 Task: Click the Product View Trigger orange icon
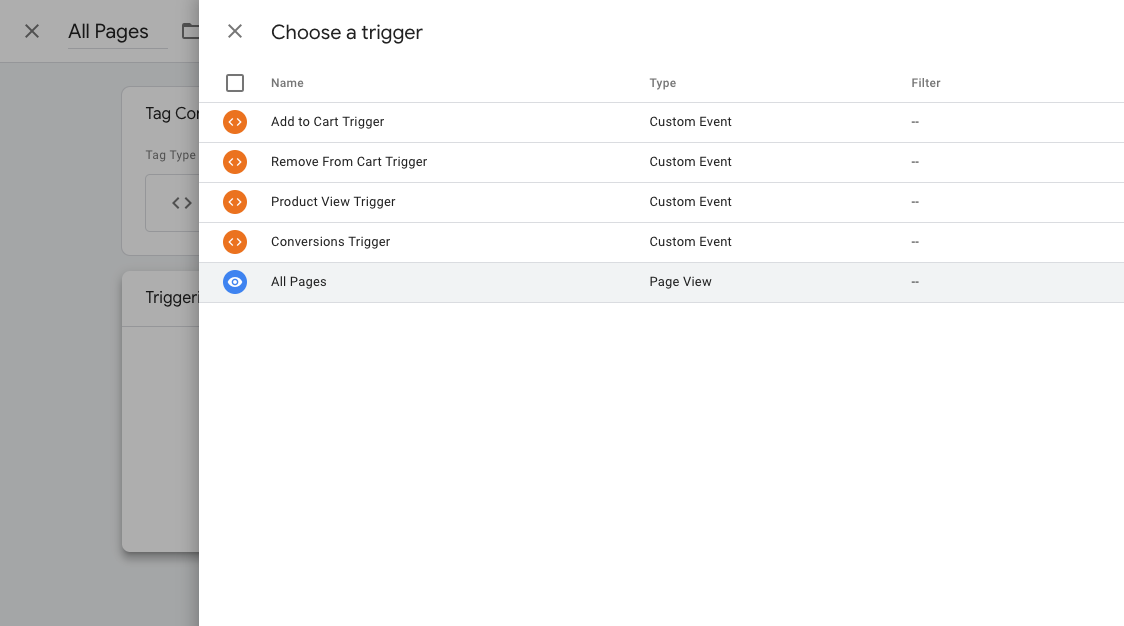[234, 202]
